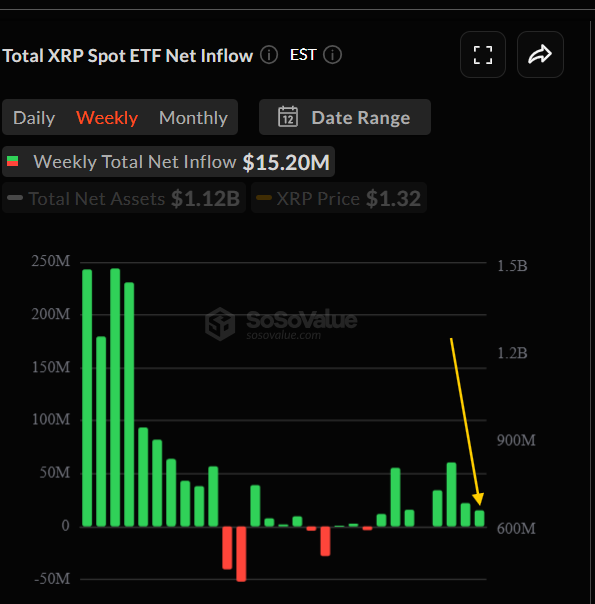Viewport: 595px width, 604px height.
Task: Toggle XRP Price series
Action: click(x=339, y=198)
